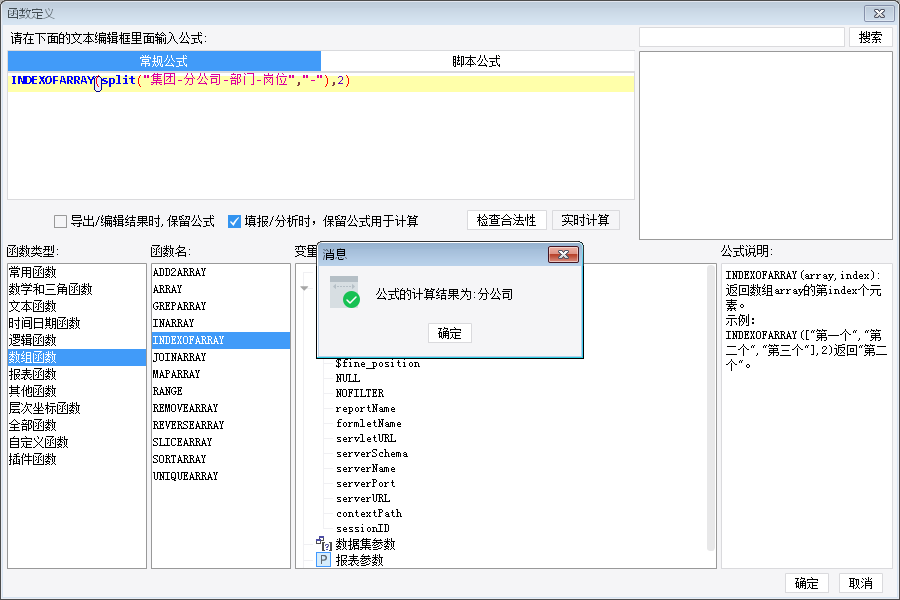This screenshot has height=600, width=900.
Task: Select 数据集参数 tree node label
Action: [x=365, y=544]
